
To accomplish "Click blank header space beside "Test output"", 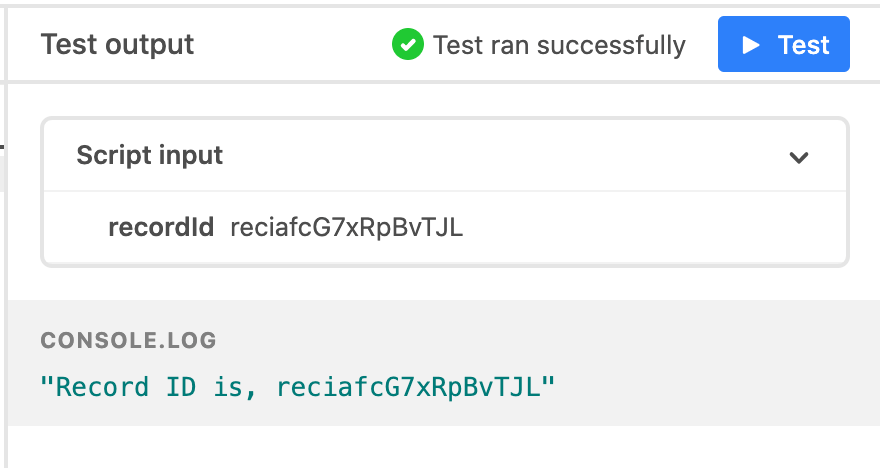I will tap(292, 44).
